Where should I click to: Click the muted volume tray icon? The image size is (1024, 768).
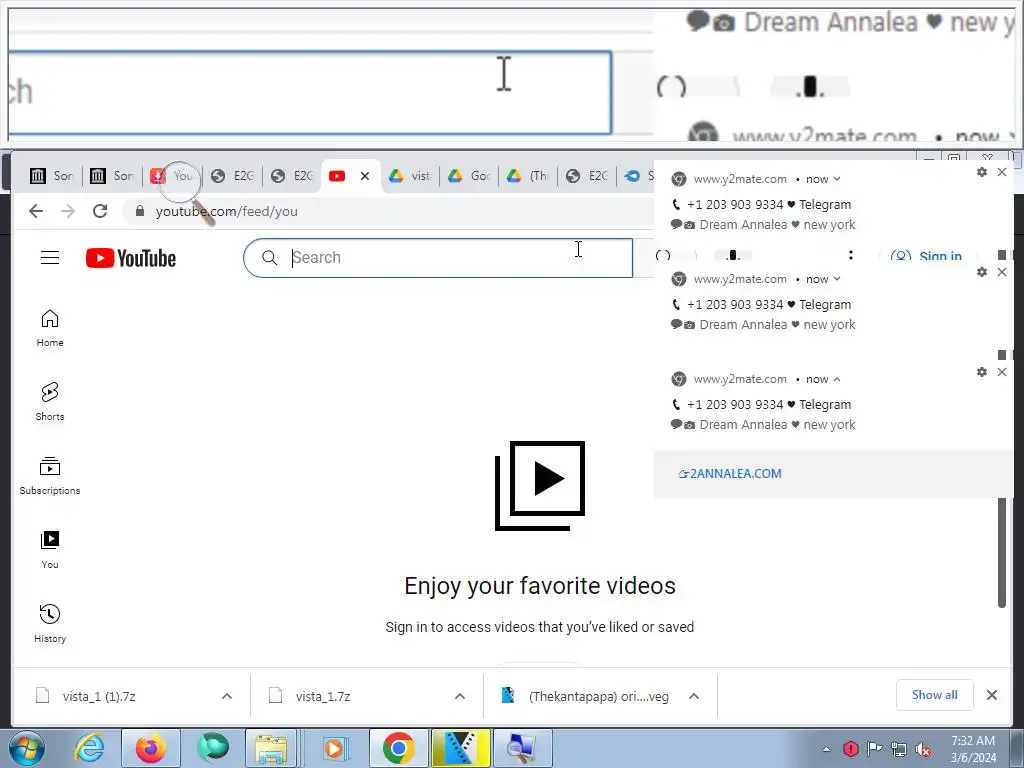pos(923,749)
